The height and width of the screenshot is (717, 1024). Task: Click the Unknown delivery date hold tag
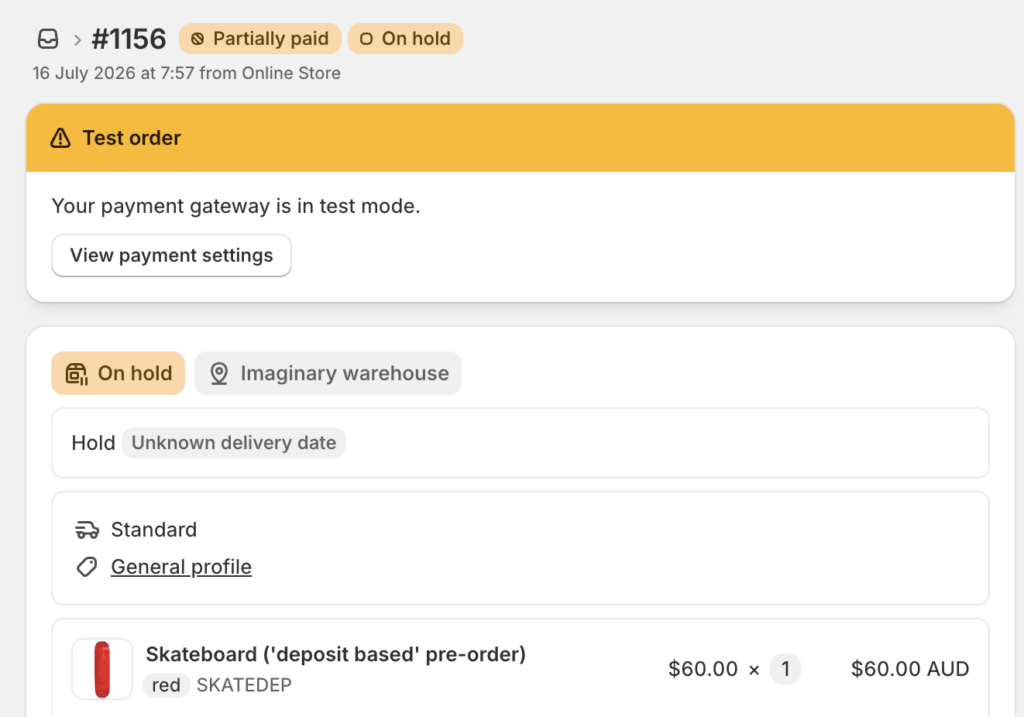point(234,443)
